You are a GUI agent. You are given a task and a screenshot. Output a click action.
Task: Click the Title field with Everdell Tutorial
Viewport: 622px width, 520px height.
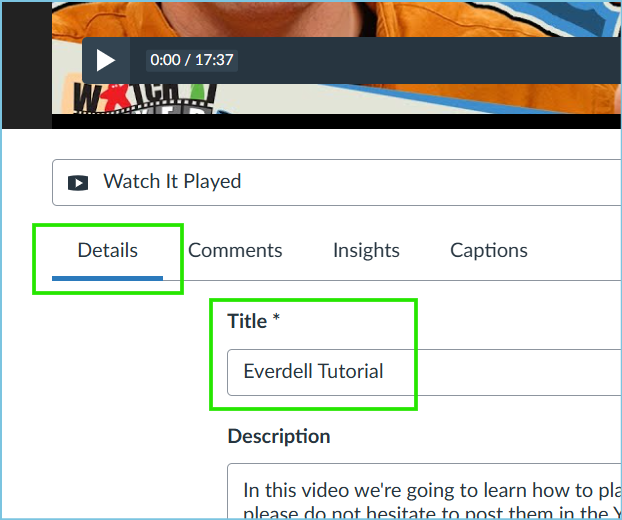[x=424, y=372]
